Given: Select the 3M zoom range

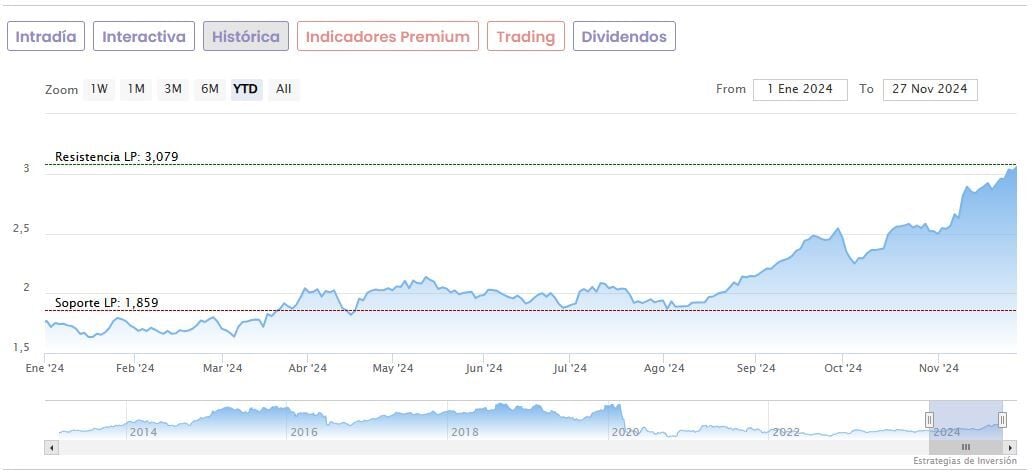Looking at the screenshot, I should 173,89.
